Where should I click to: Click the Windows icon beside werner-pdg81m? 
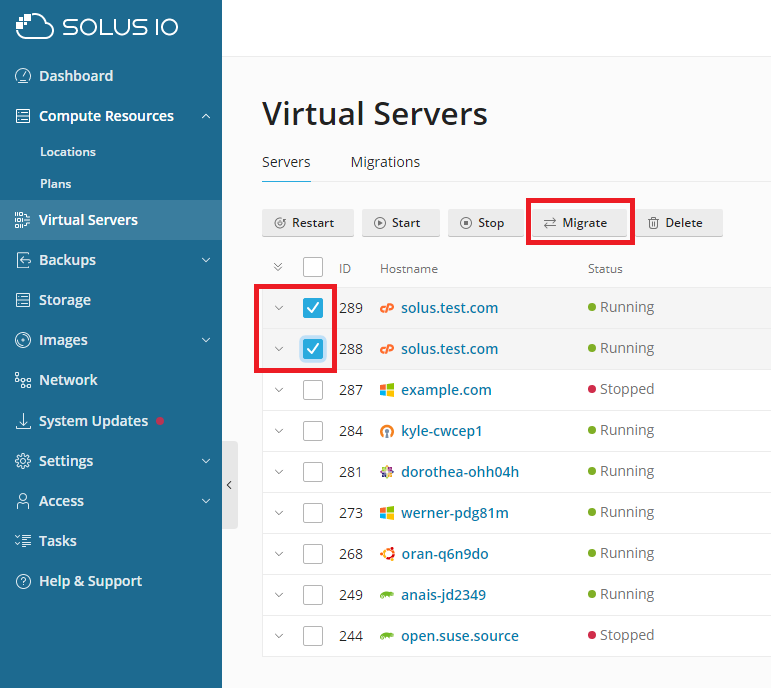[387, 513]
